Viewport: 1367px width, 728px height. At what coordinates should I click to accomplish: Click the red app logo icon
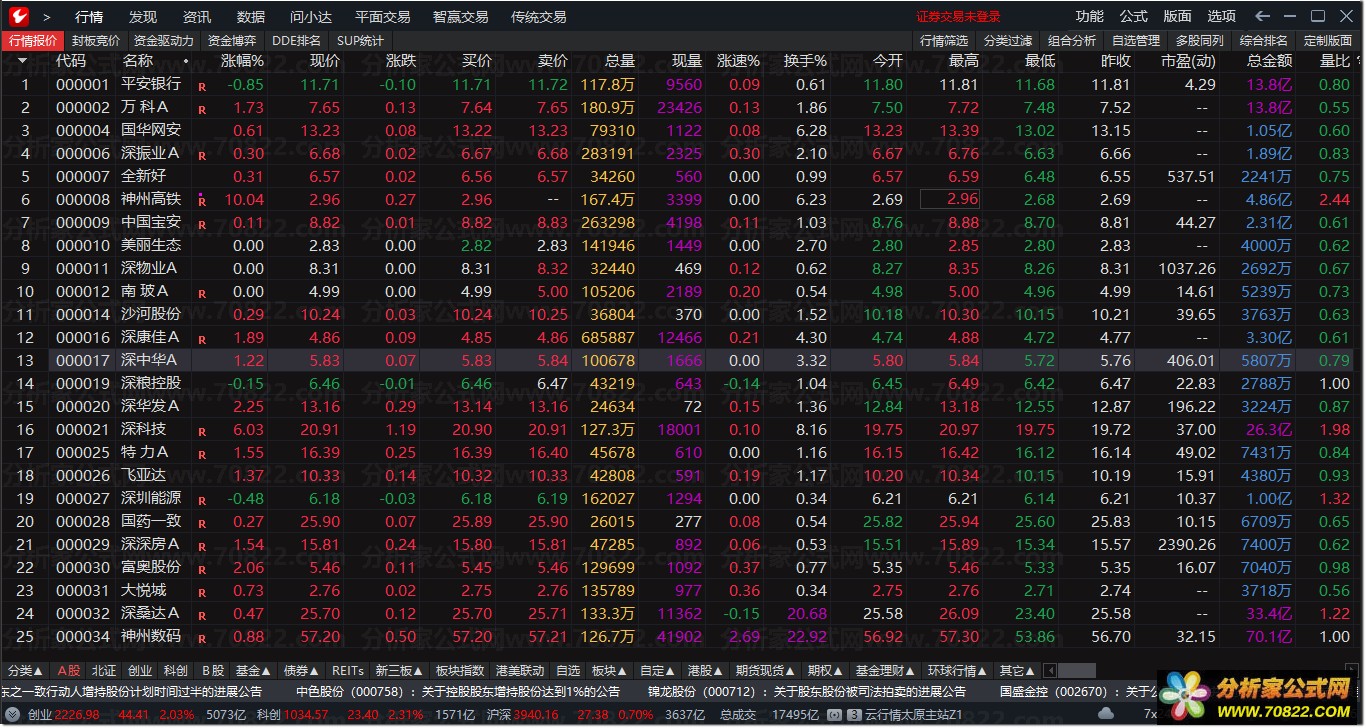pos(17,16)
